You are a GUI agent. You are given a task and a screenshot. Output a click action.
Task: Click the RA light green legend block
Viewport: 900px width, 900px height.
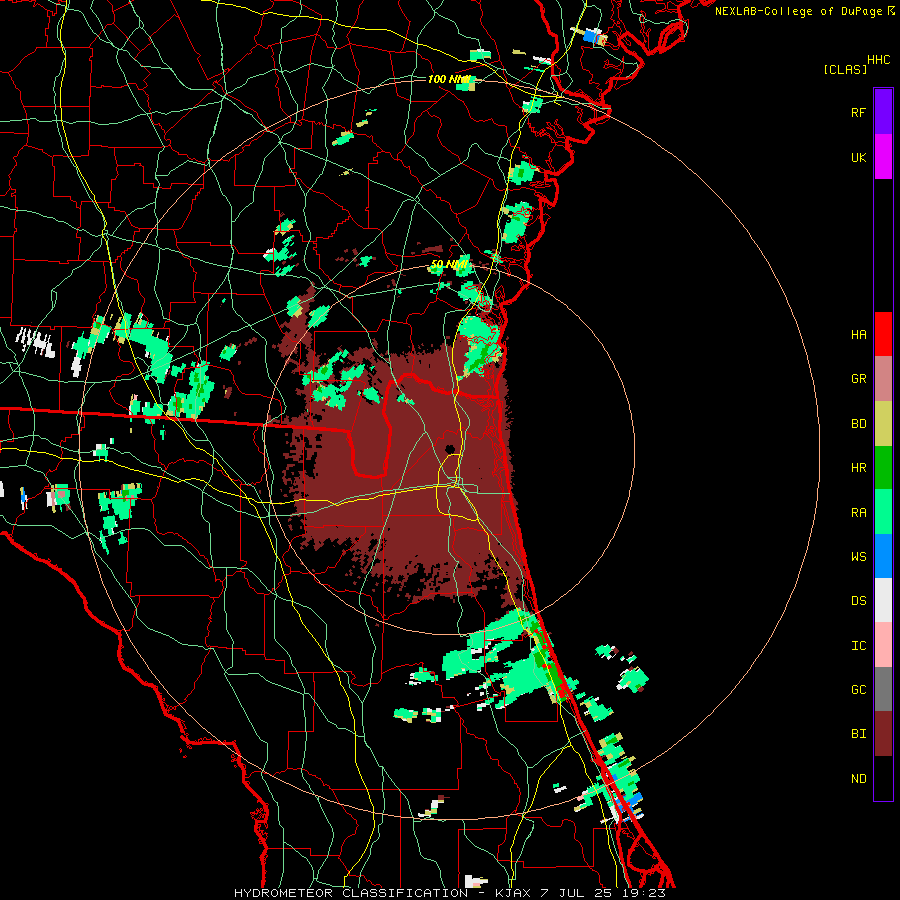[x=883, y=512]
